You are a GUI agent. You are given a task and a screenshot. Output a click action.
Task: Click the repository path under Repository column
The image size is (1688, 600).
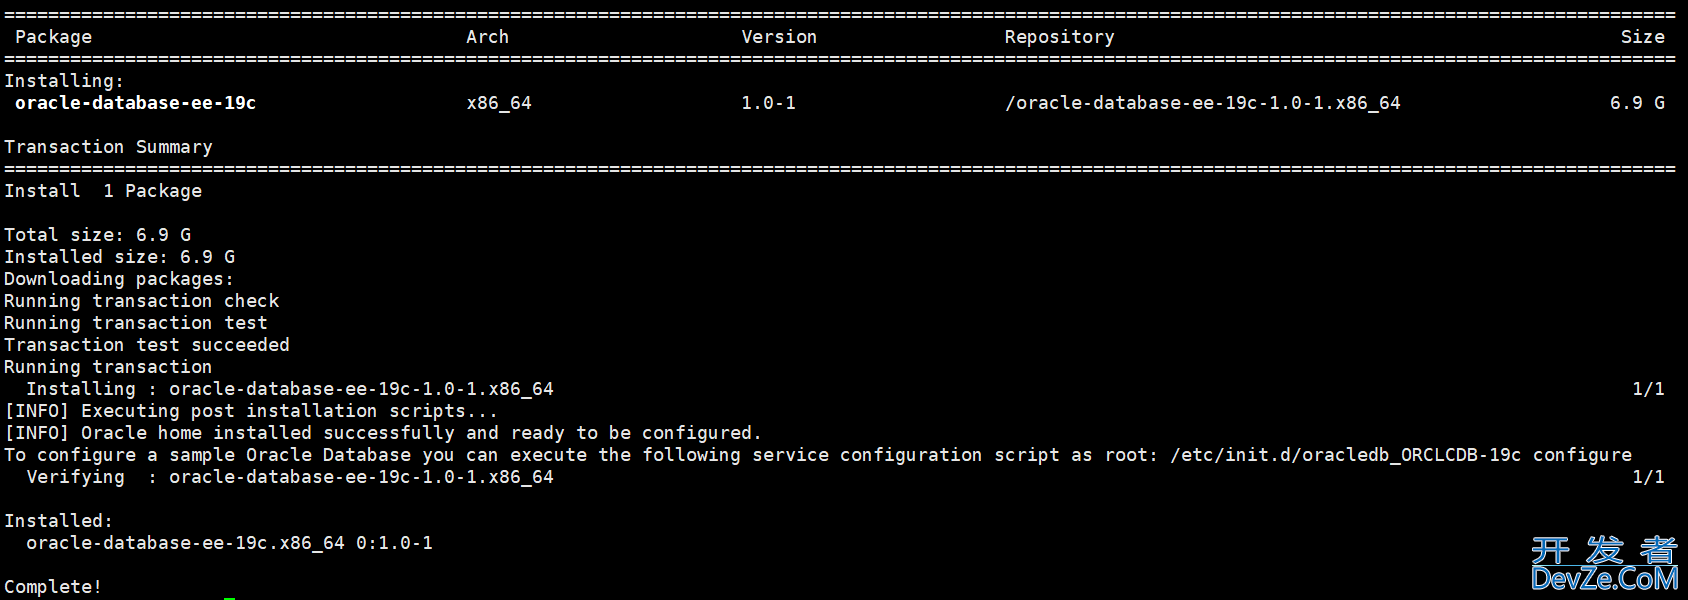(x=1202, y=103)
